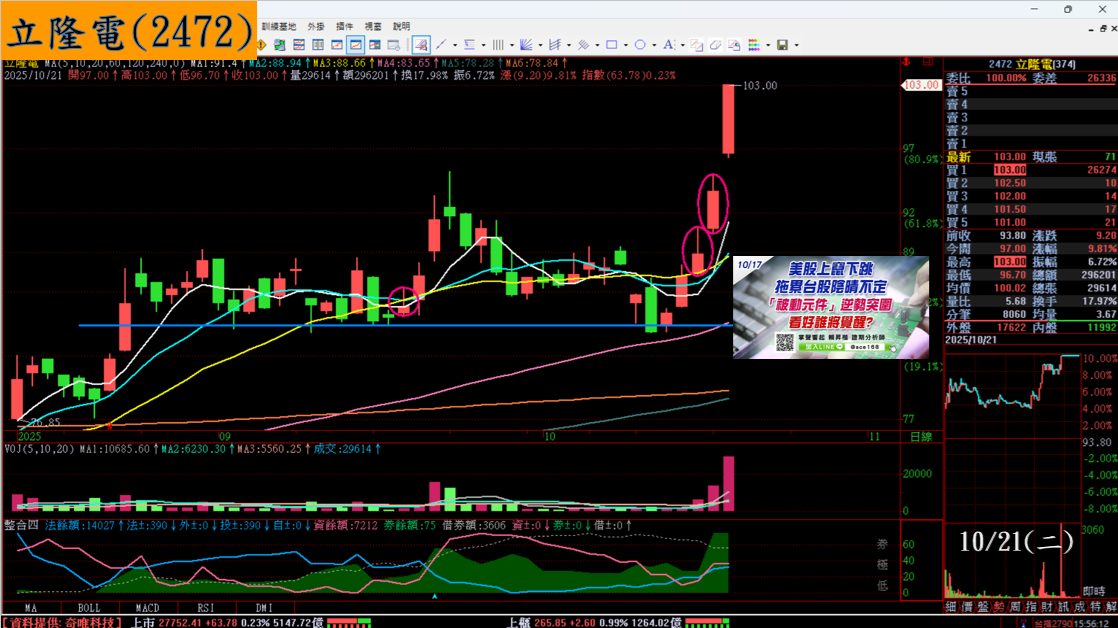
Task: Select the circle drawing tool
Action: point(640,45)
